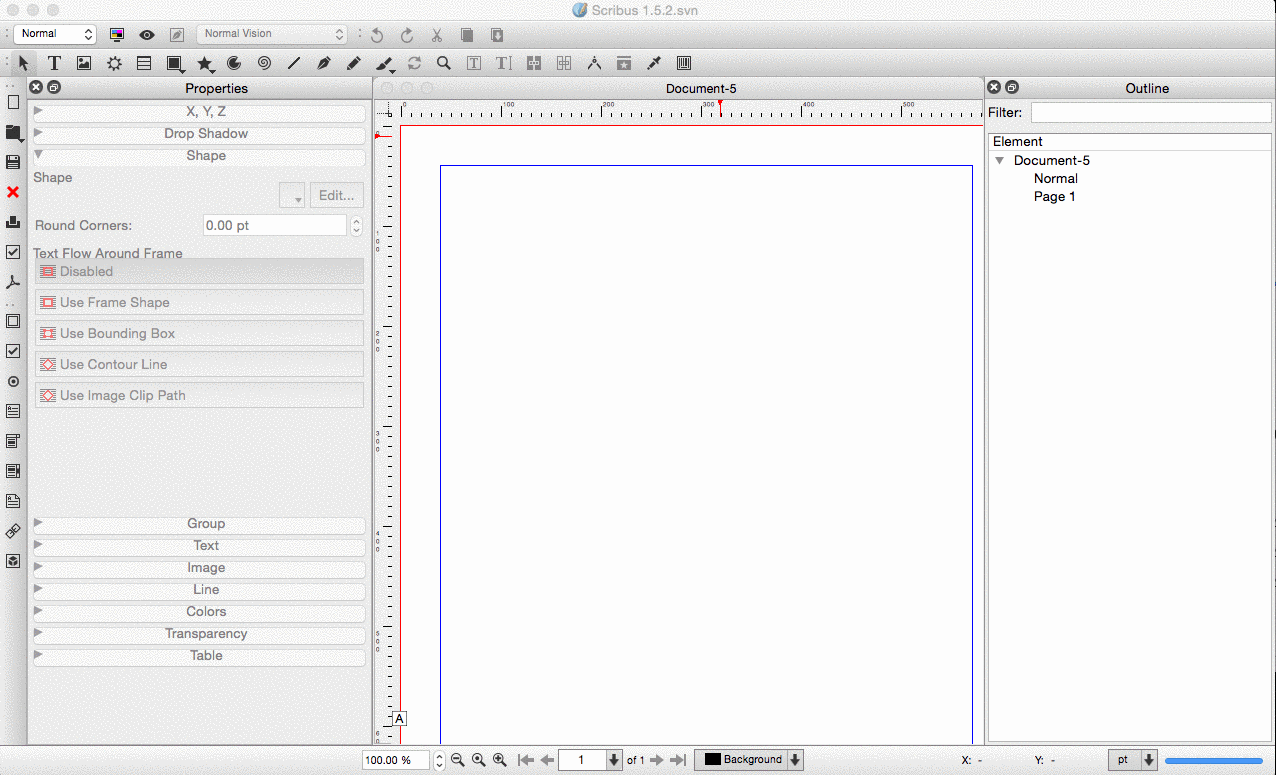Enable Use Contour Line text flow
The width and height of the screenshot is (1276, 775).
199,364
